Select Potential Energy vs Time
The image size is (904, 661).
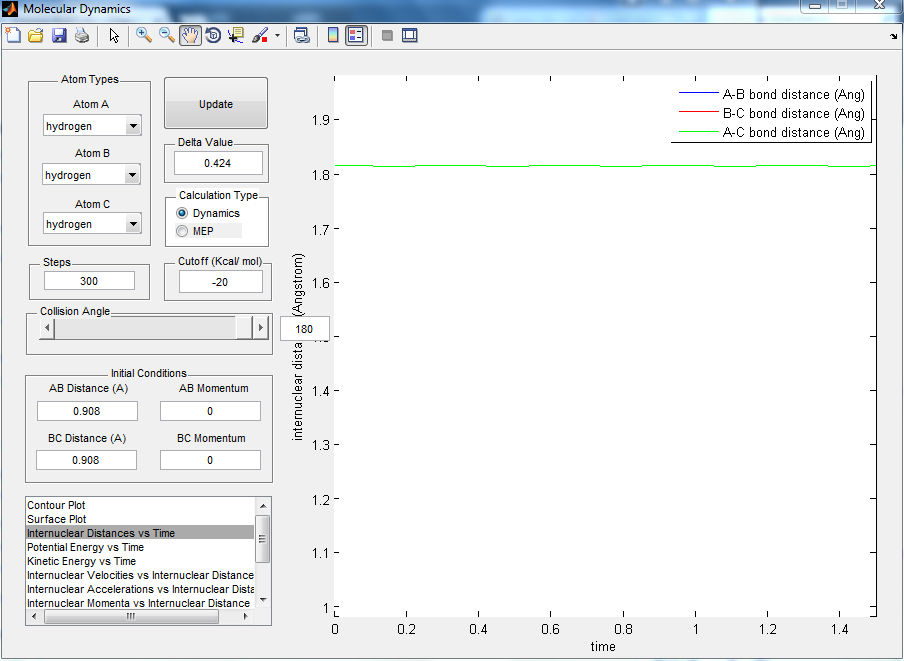(x=140, y=547)
